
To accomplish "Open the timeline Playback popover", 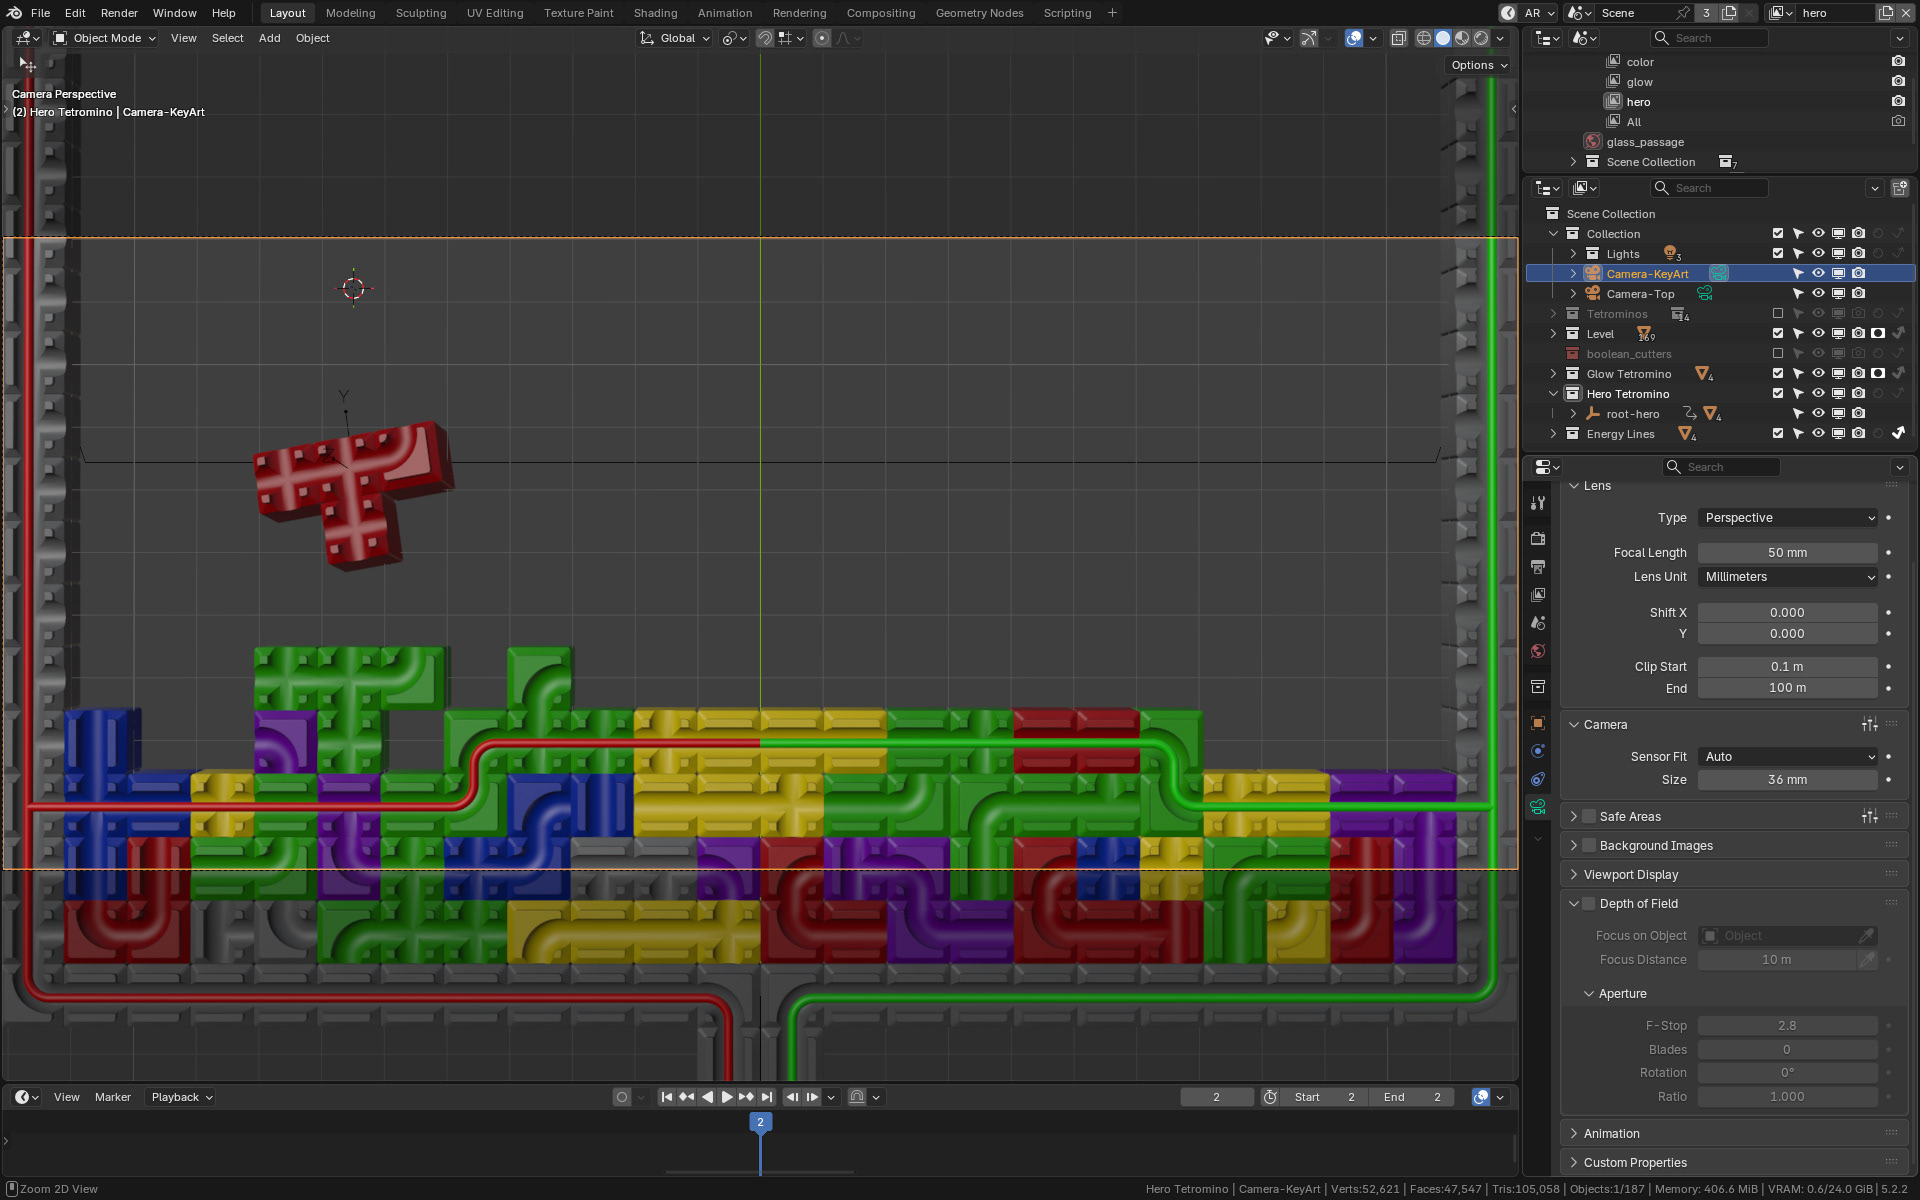I will [181, 1097].
